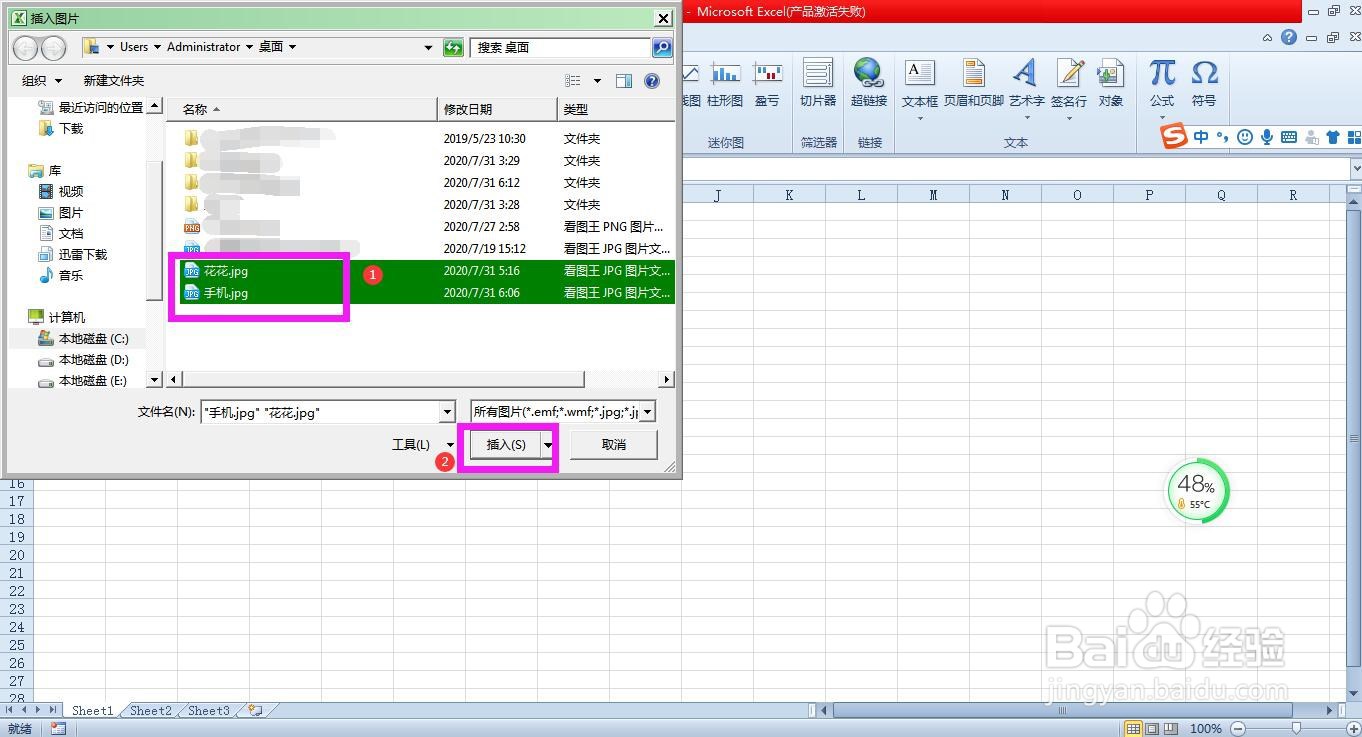This screenshot has height=737, width=1362.
Task: Open the Organize (组织) dropdown
Action: (x=42, y=81)
